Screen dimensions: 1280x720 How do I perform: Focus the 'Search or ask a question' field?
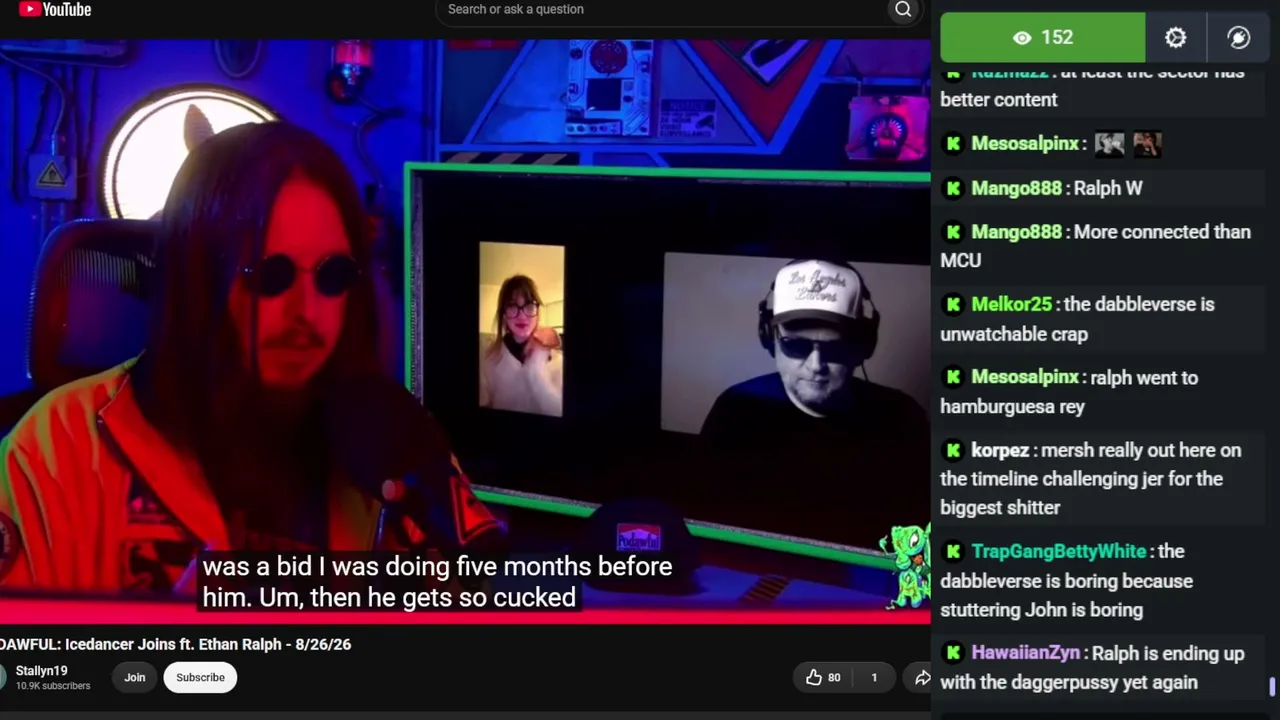pos(661,9)
